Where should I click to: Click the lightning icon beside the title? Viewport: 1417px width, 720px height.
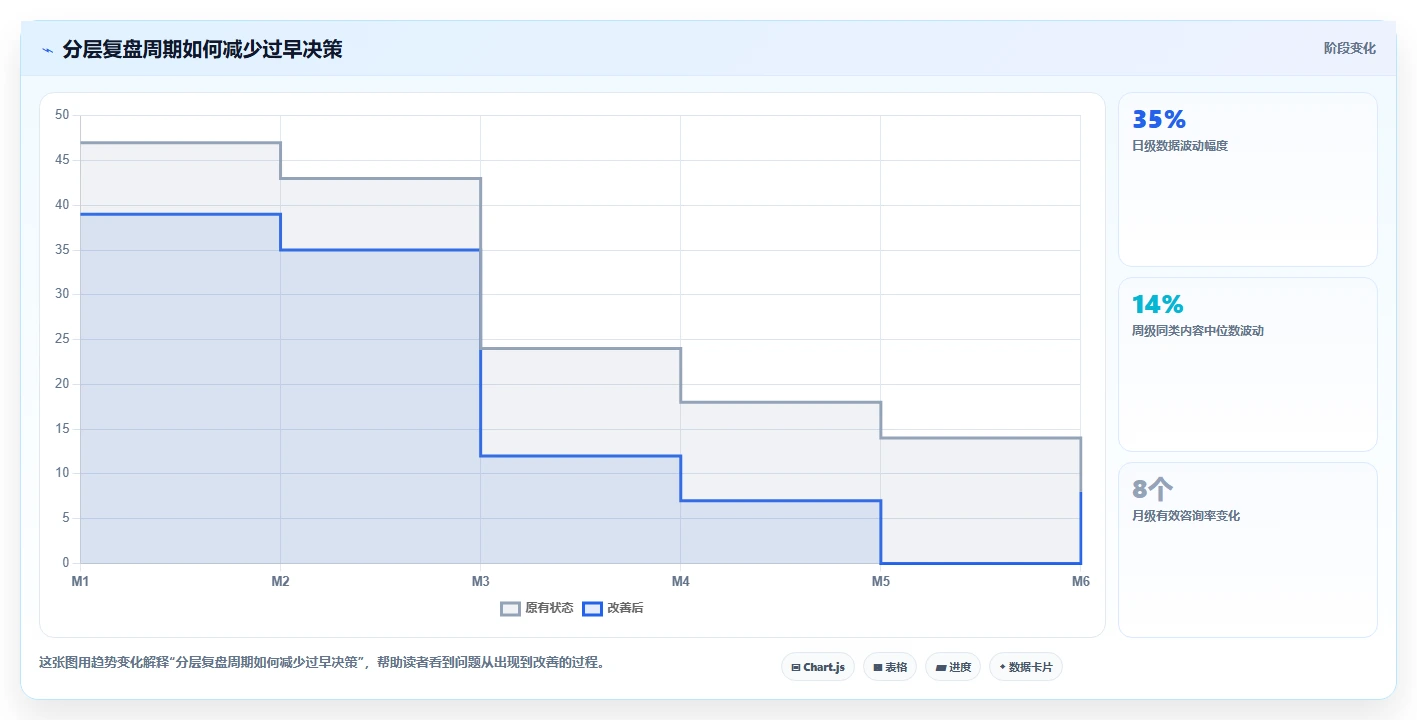tap(47, 50)
